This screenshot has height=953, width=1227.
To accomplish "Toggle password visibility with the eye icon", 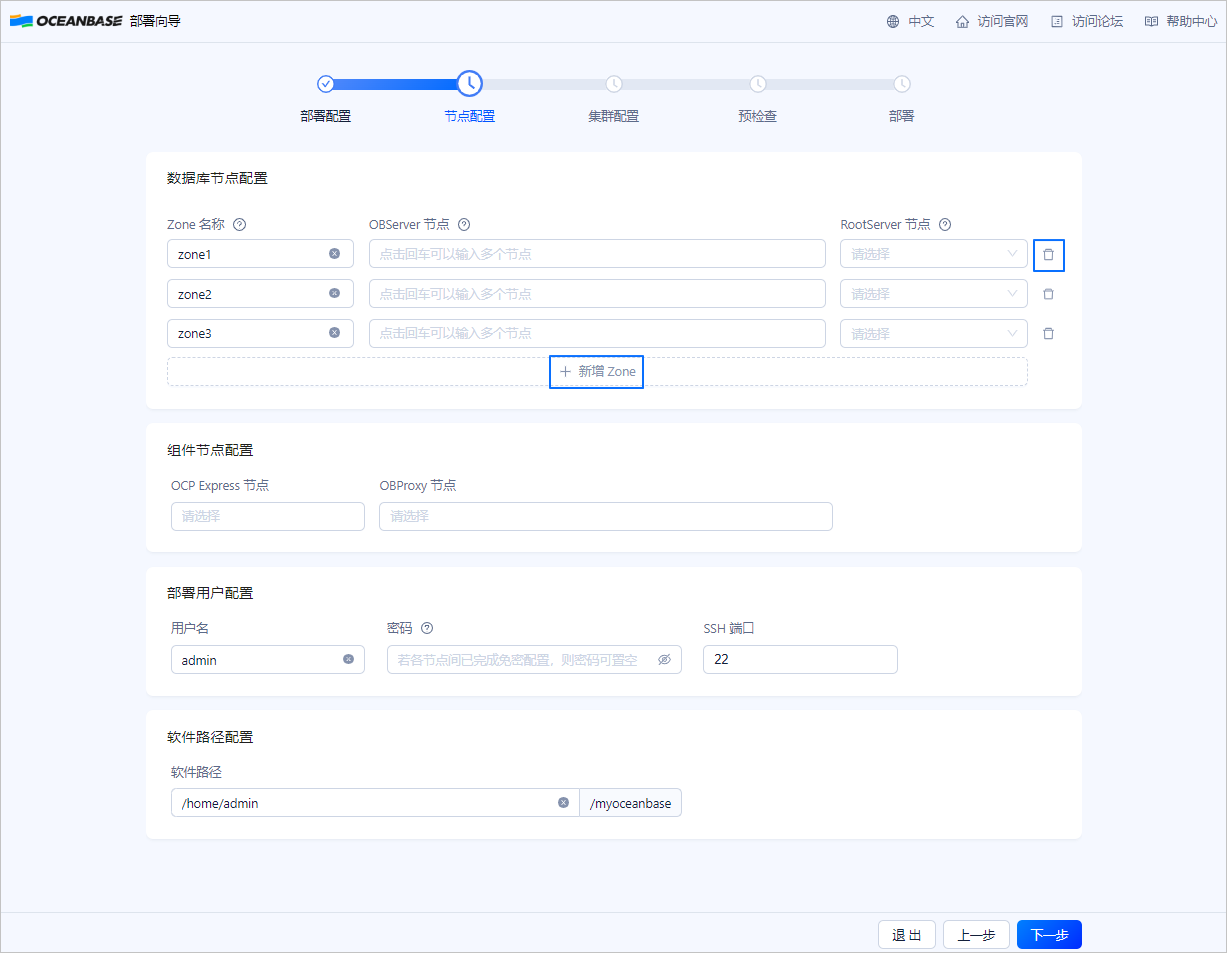I will point(664,659).
